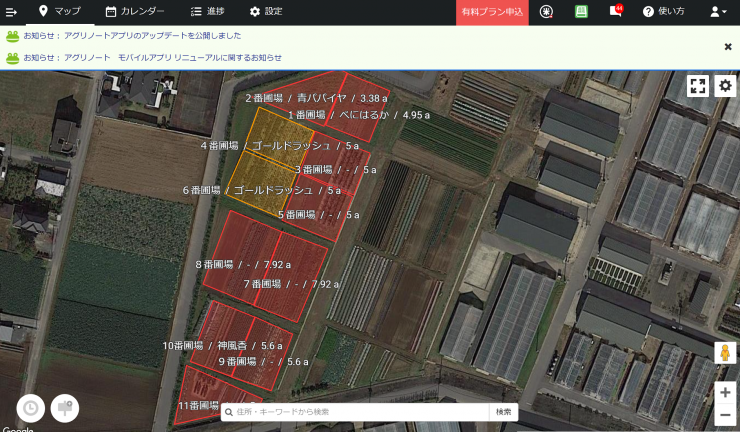Close the notice banner

click(728, 46)
